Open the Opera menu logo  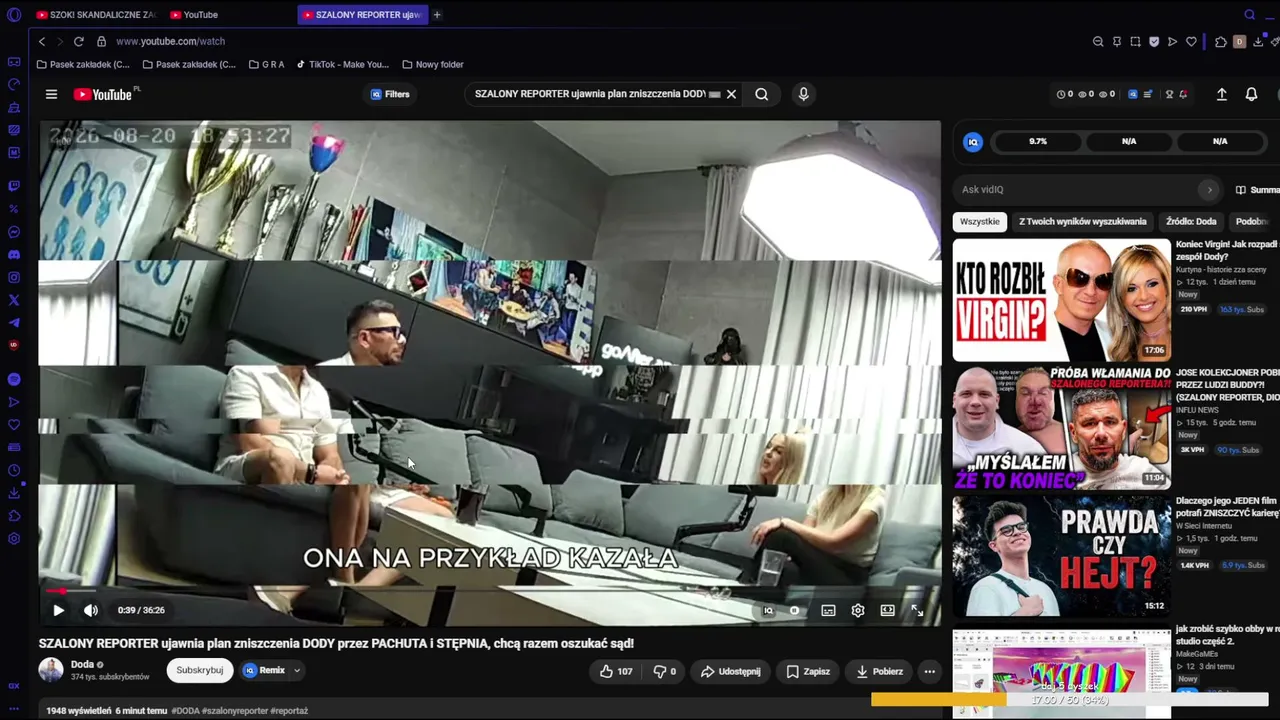[x=14, y=15]
